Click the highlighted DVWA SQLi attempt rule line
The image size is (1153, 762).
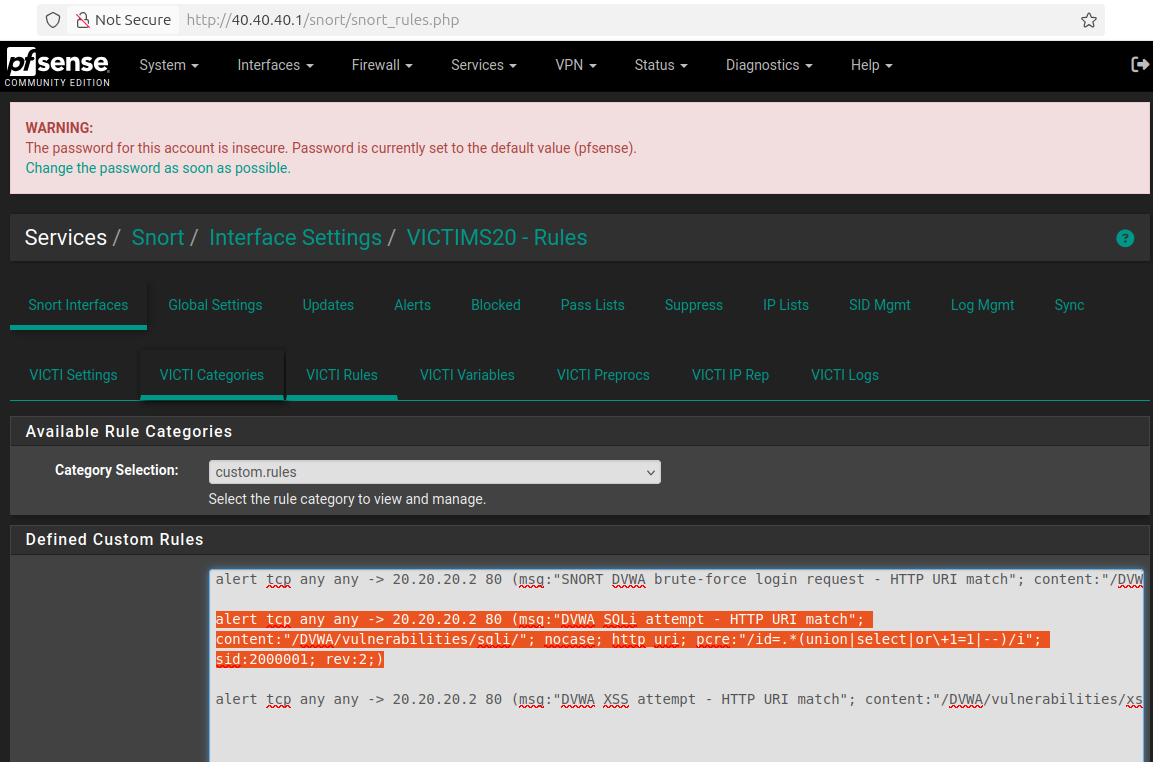pyautogui.click(x=543, y=620)
